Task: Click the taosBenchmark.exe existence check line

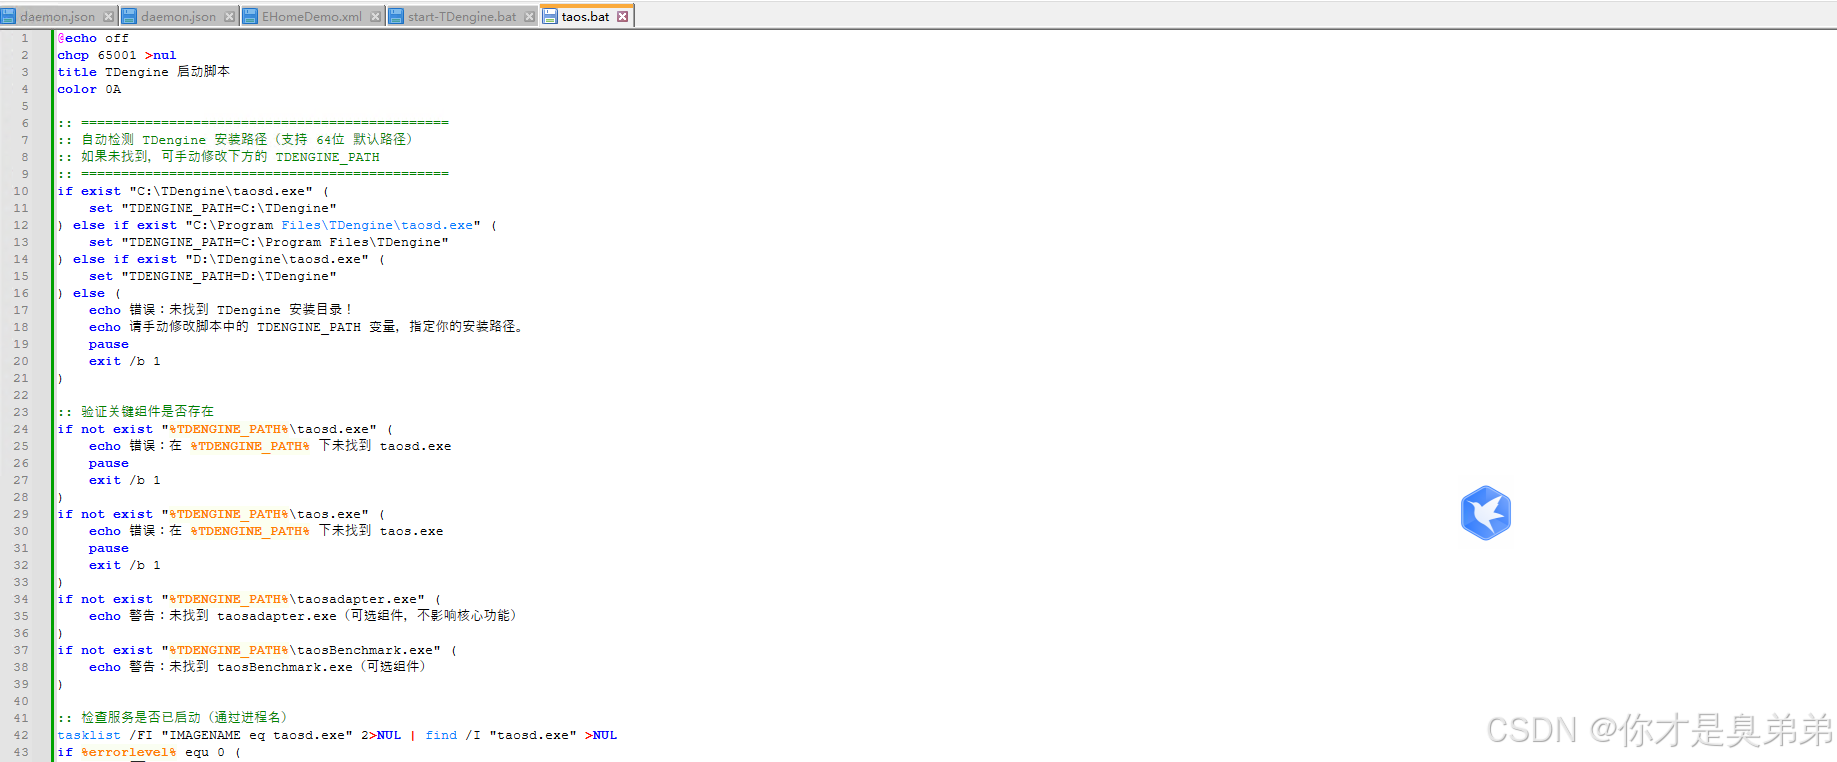Action: coord(257,650)
